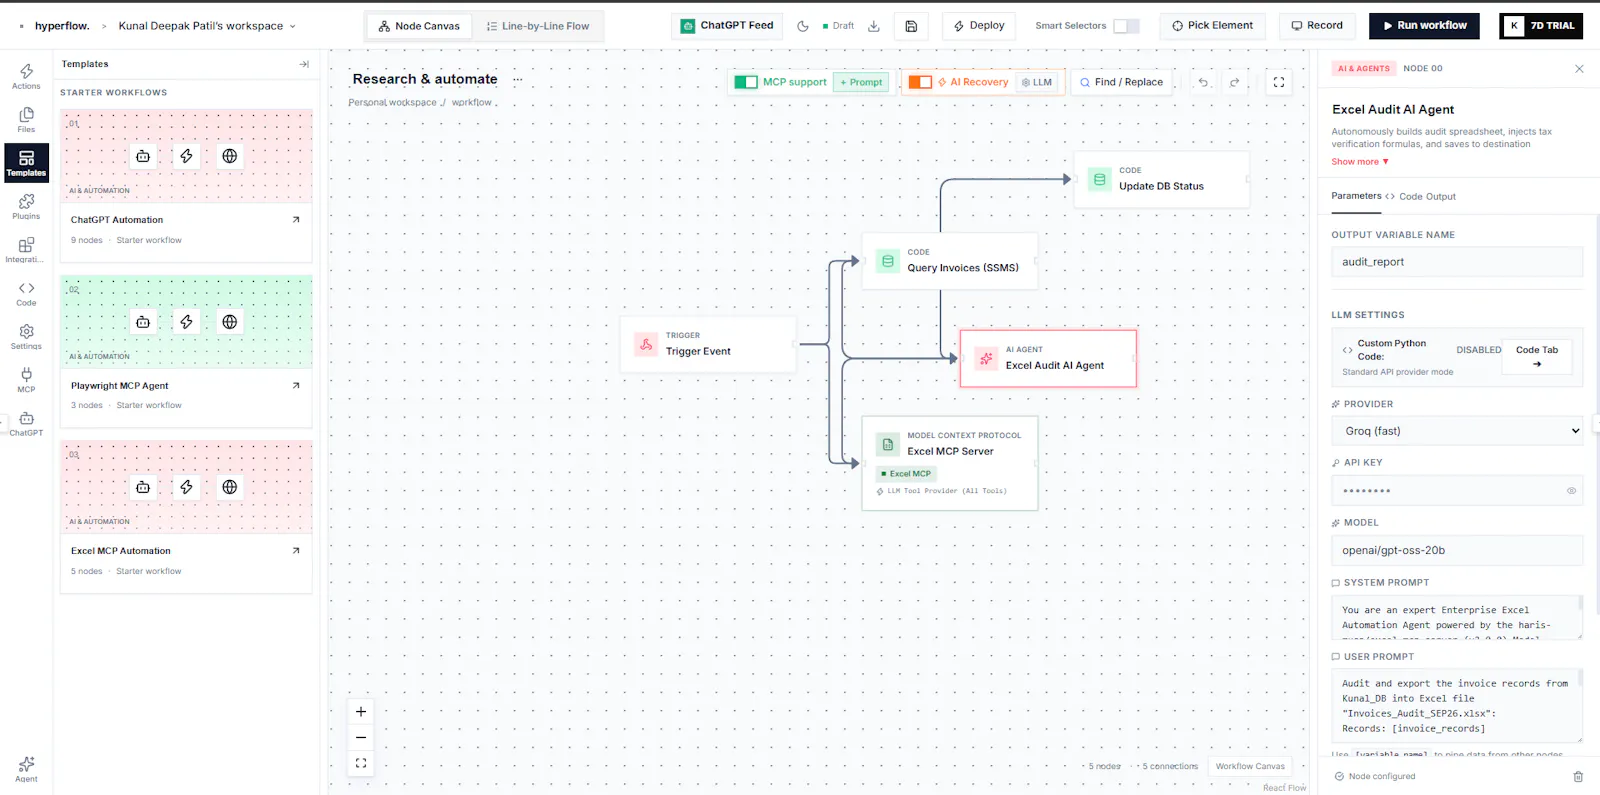Image resolution: width=1600 pixels, height=795 pixels.
Task: Zoom in on the workflow canvas
Action: point(361,712)
